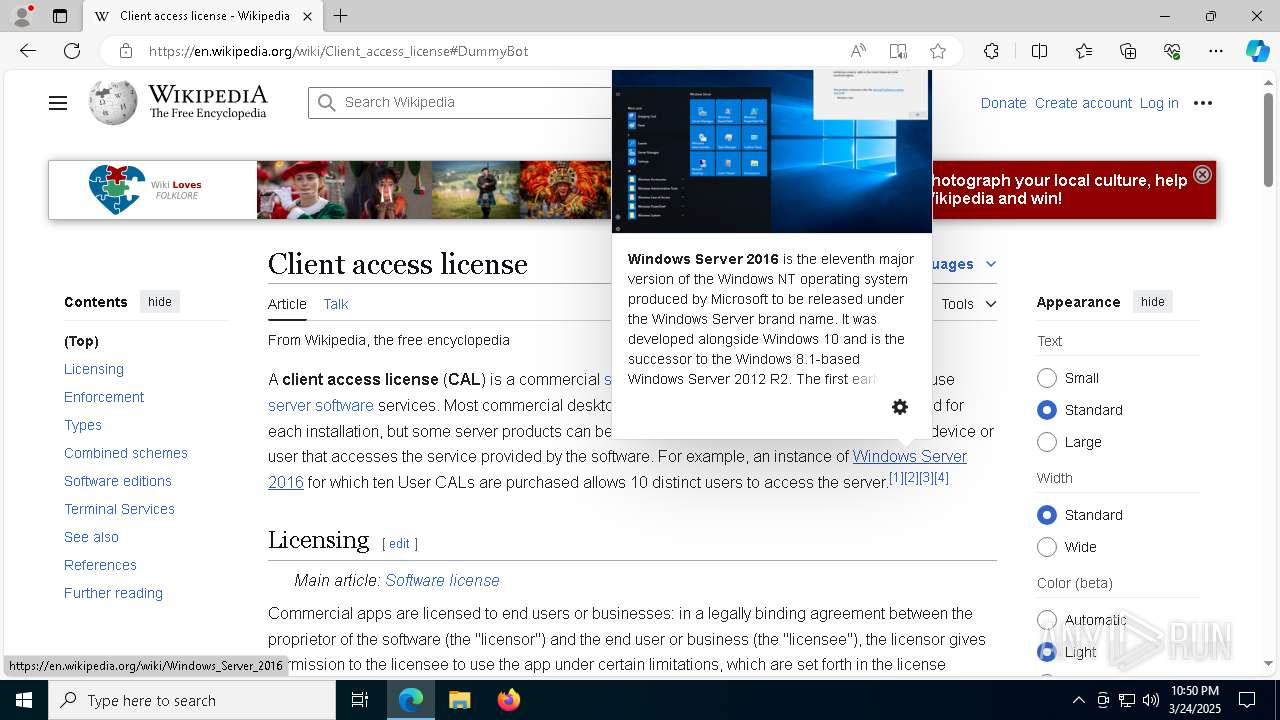Expand the Tools dropdown
This screenshot has width=1280, height=720.
pyautogui.click(x=969, y=304)
